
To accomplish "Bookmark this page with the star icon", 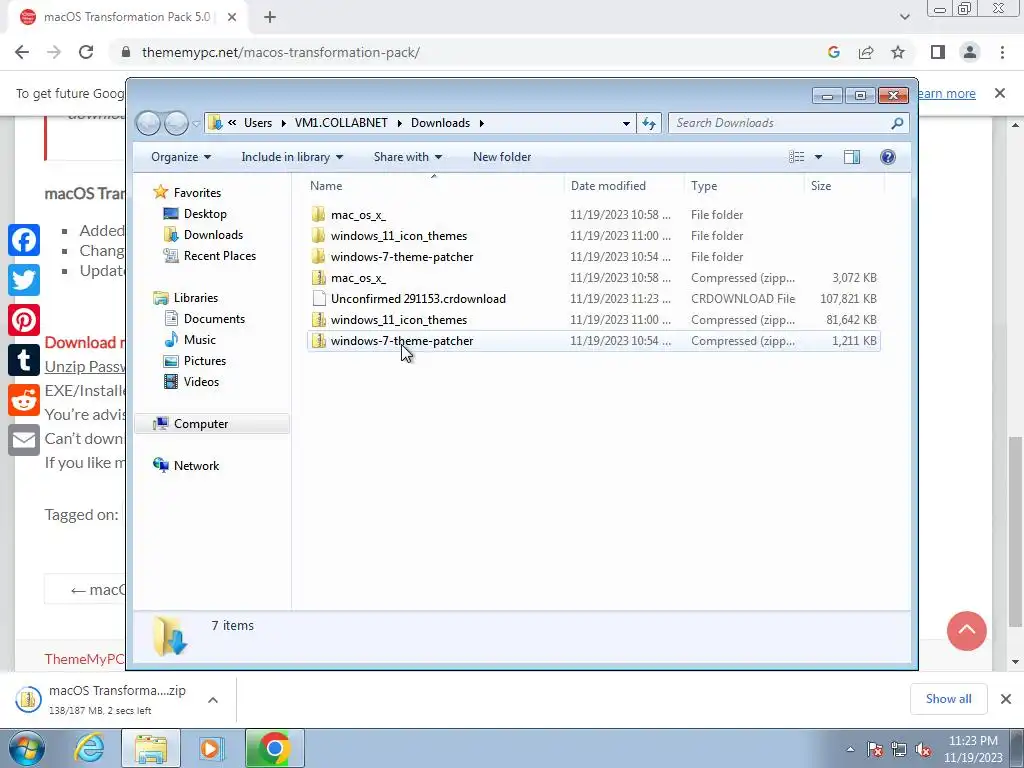I will (898, 52).
